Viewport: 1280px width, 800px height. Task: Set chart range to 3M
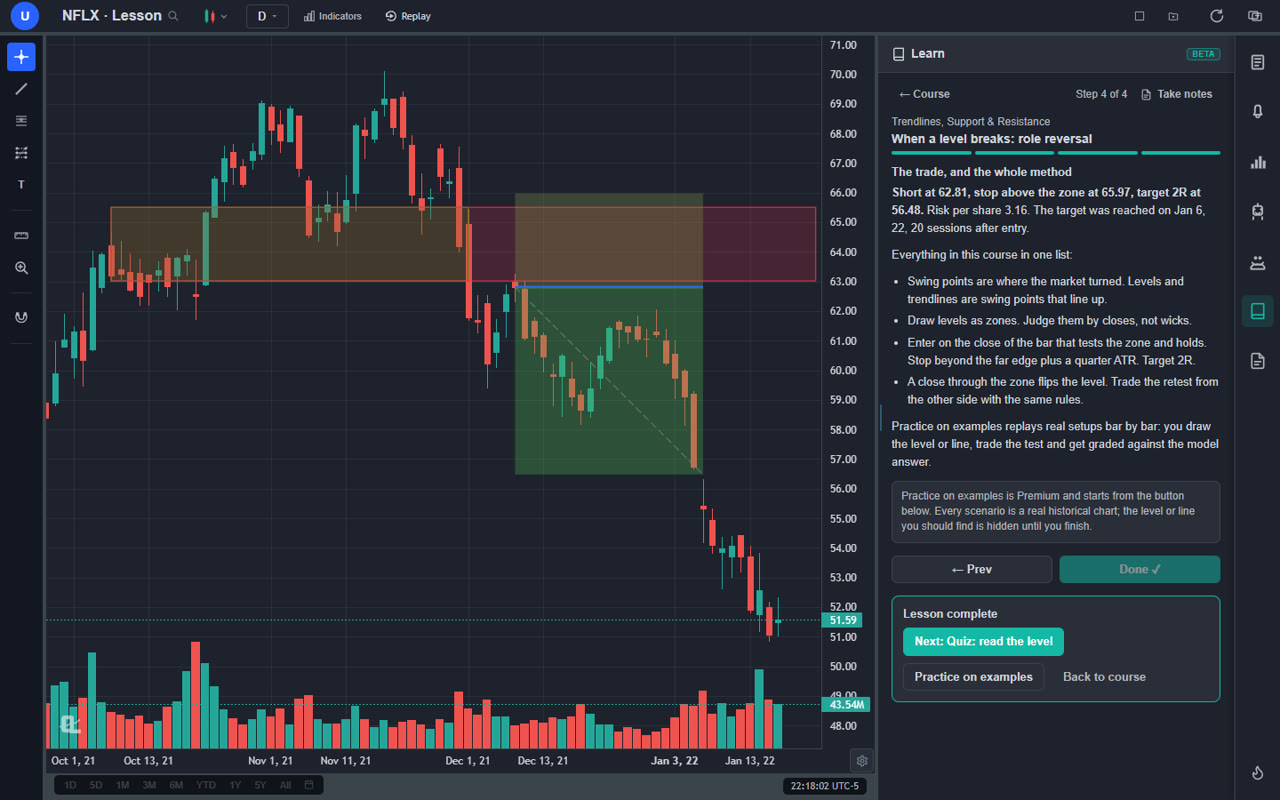coord(149,785)
